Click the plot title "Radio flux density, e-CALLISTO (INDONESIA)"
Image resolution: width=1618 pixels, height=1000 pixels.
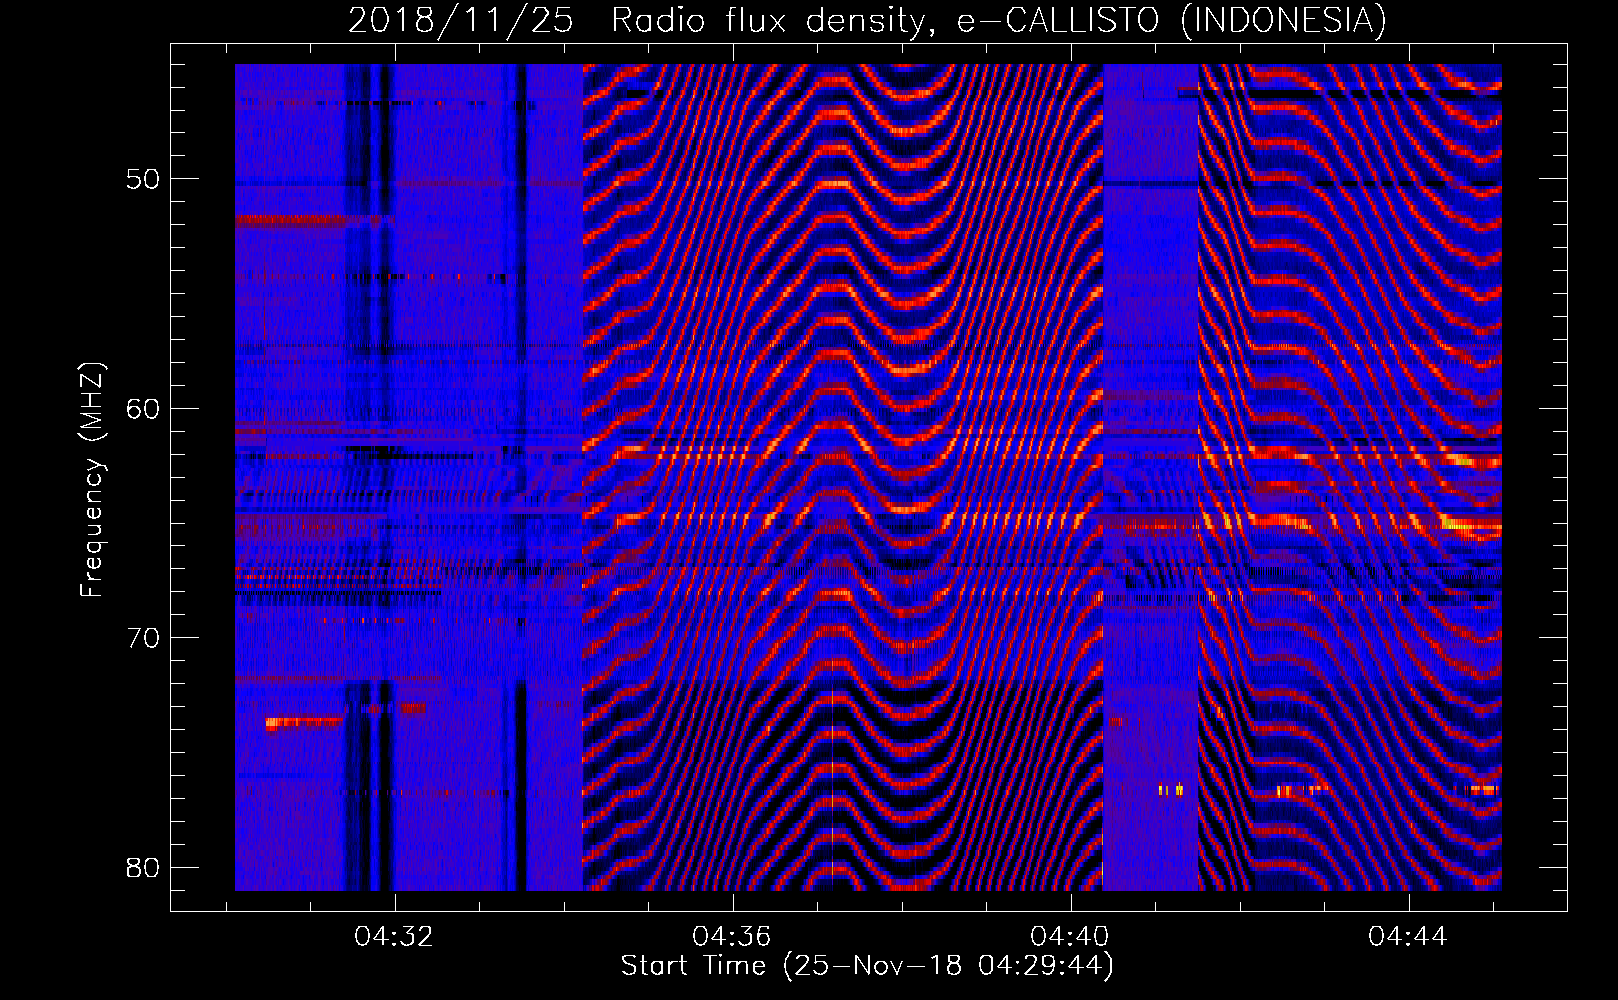(x=998, y=20)
